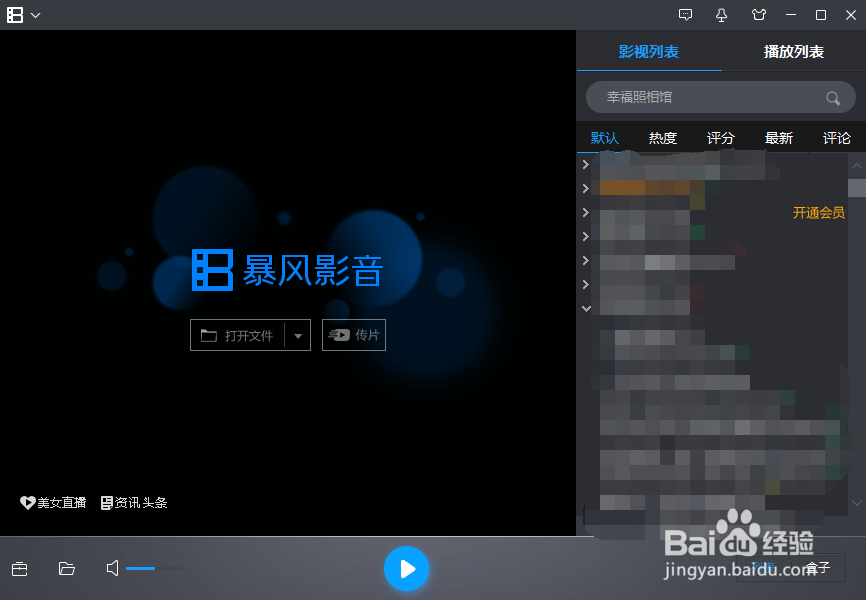Viewport: 866px width, 600px height.
Task: Open the skin (shirt) icon in title bar
Action: point(759,15)
